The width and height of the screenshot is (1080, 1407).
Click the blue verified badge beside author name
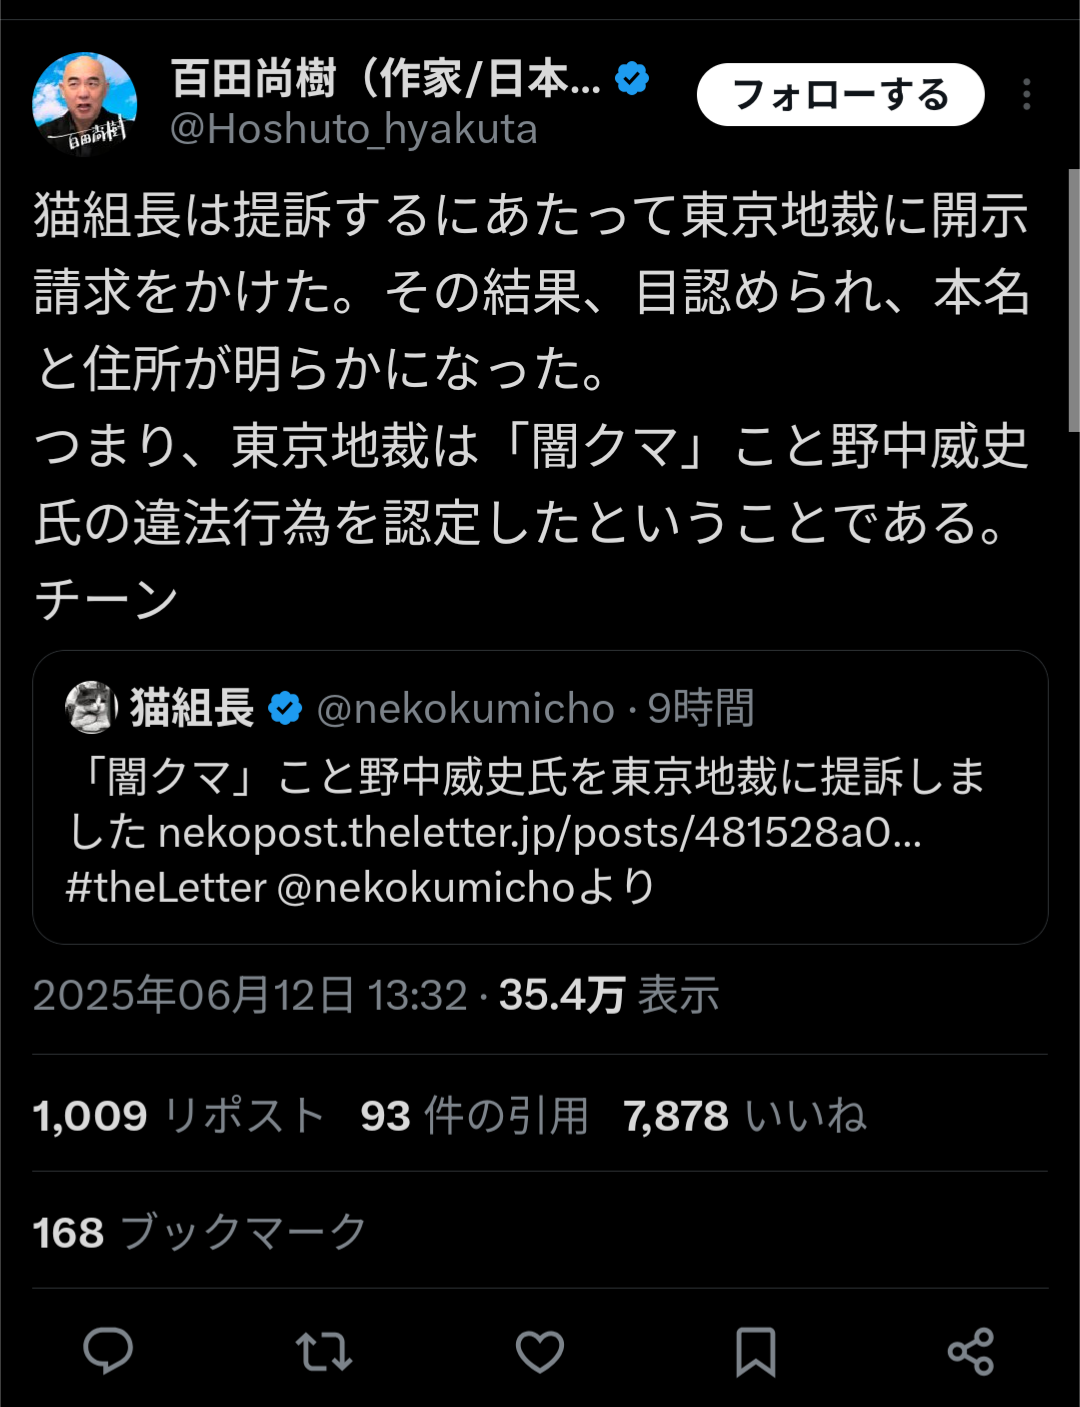coord(632,77)
